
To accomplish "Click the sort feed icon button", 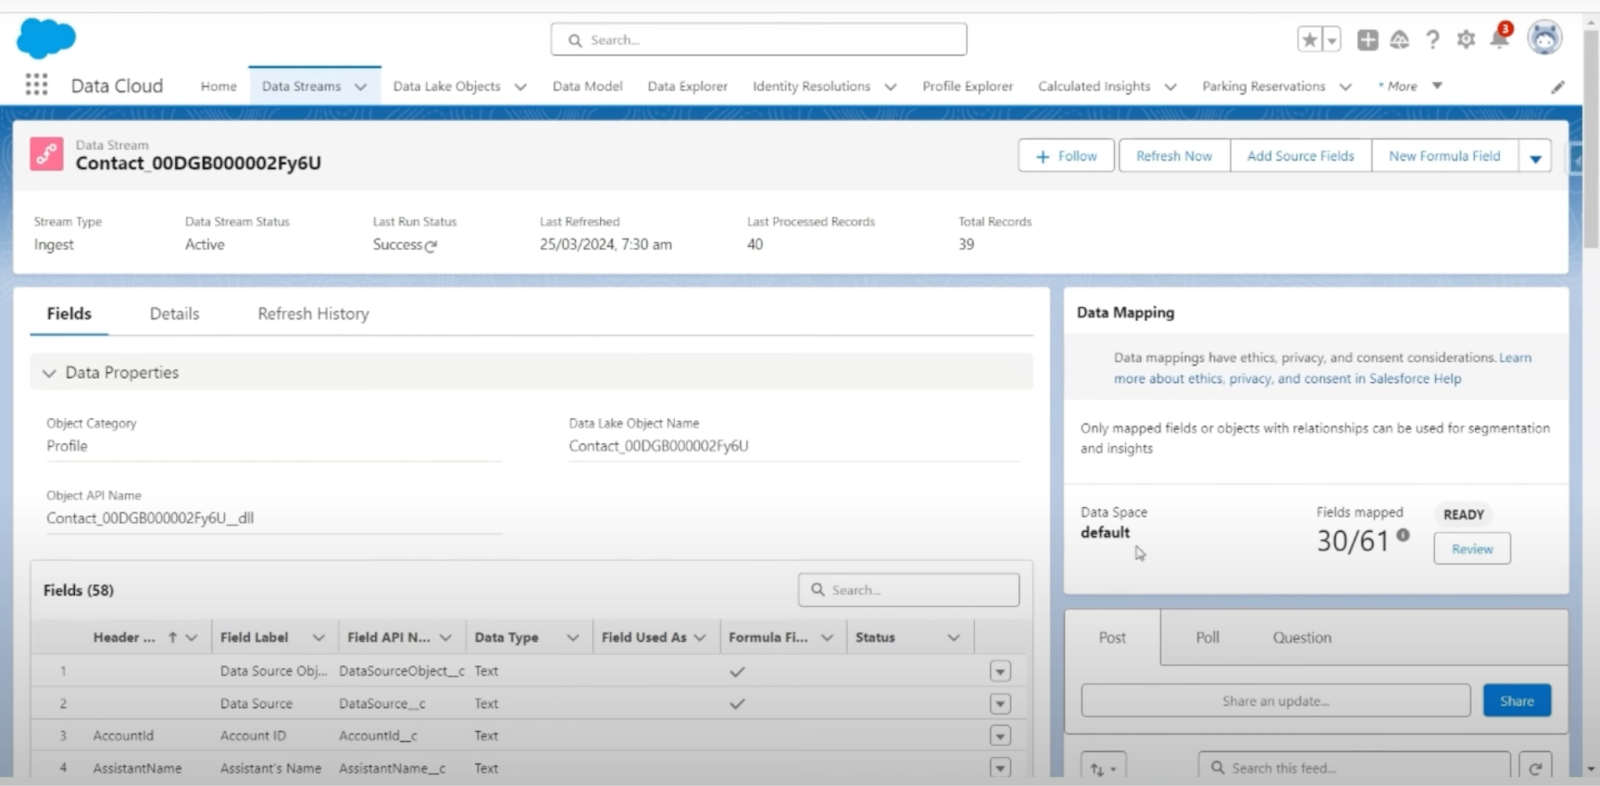I will [1103, 768].
